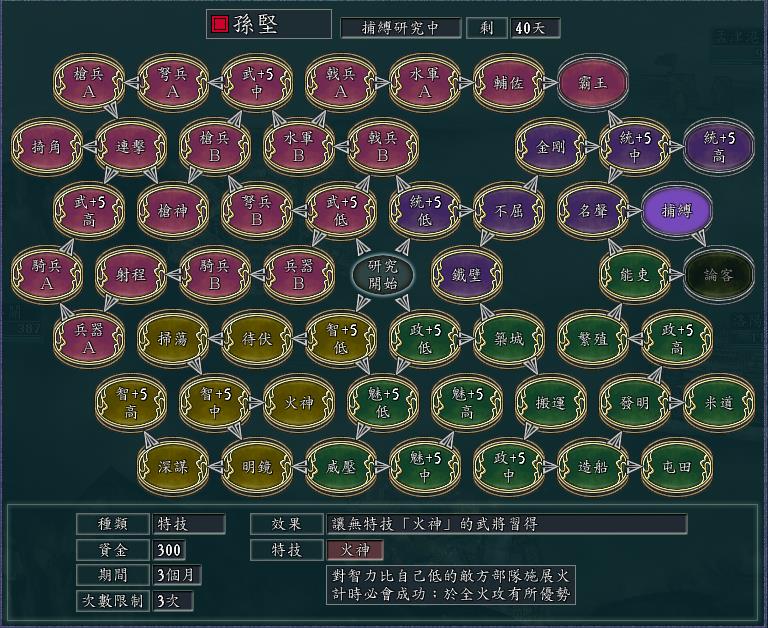Image resolution: width=768 pixels, height=628 pixels.
Task: Choose the 繁殖 node
Action: point(593,338)
